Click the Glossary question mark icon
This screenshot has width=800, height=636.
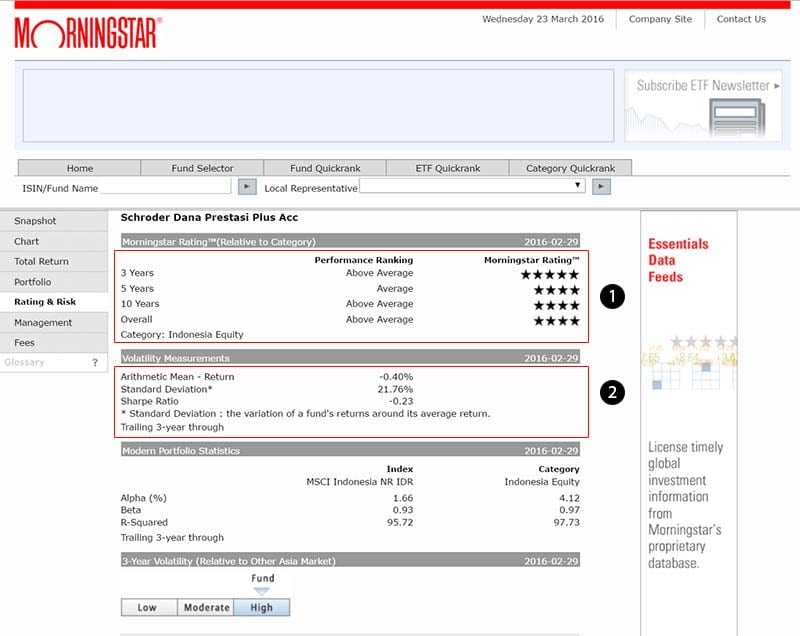click(95, 363)
